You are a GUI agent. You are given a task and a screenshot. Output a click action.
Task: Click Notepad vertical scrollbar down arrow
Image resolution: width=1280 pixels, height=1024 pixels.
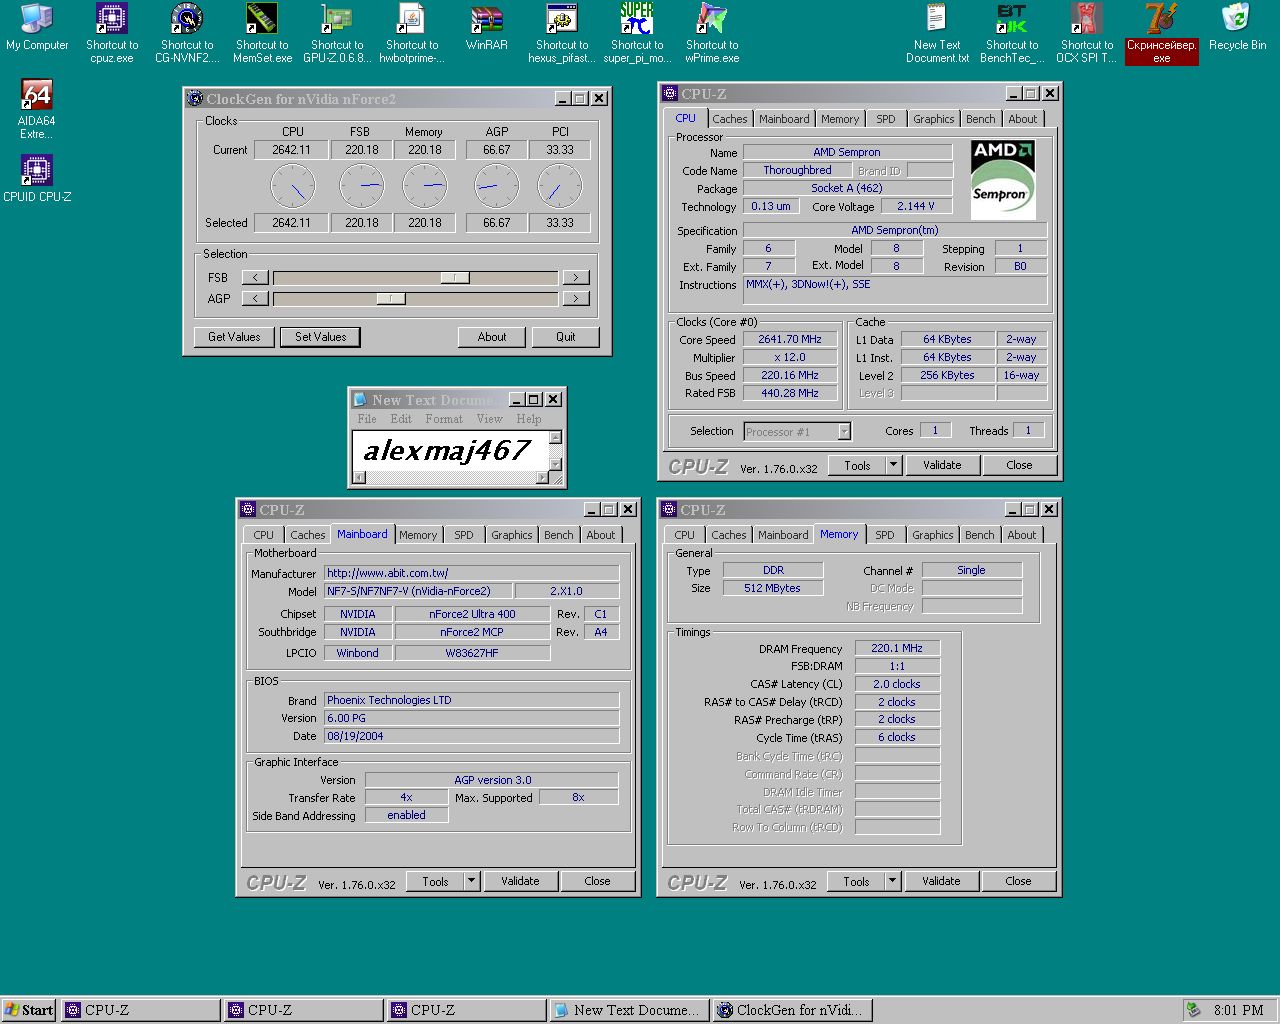point(556,465)
